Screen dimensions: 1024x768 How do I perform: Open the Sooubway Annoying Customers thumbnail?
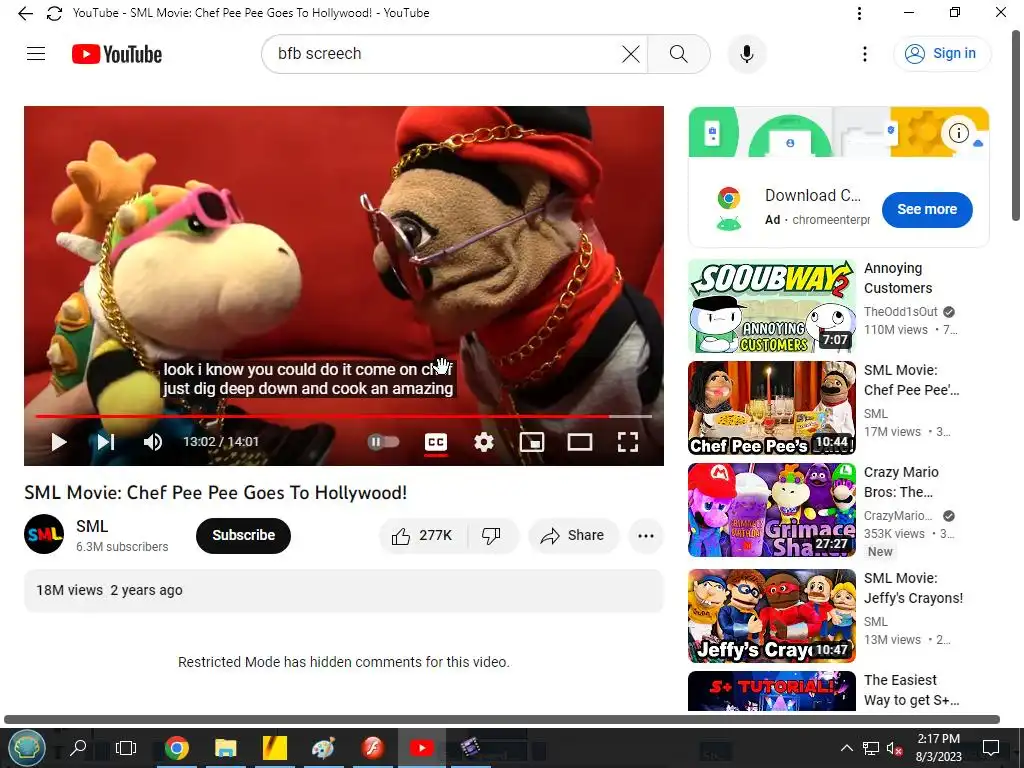[x=771, y=306]
